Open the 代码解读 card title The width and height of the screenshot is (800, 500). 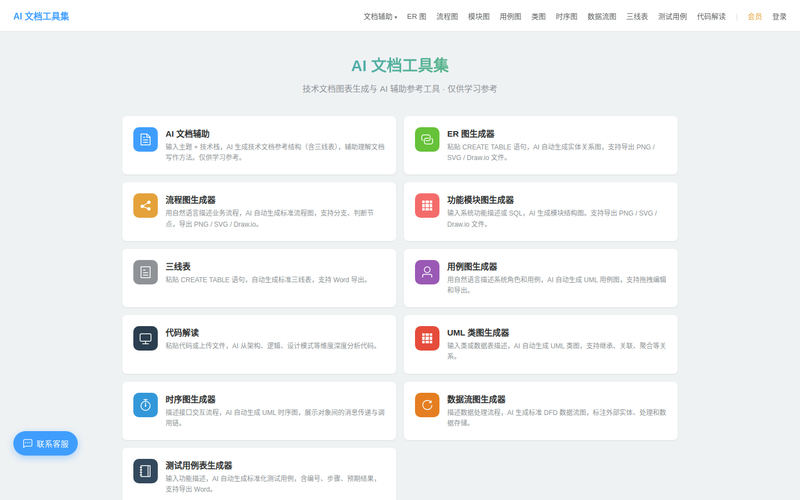(182, 333)
